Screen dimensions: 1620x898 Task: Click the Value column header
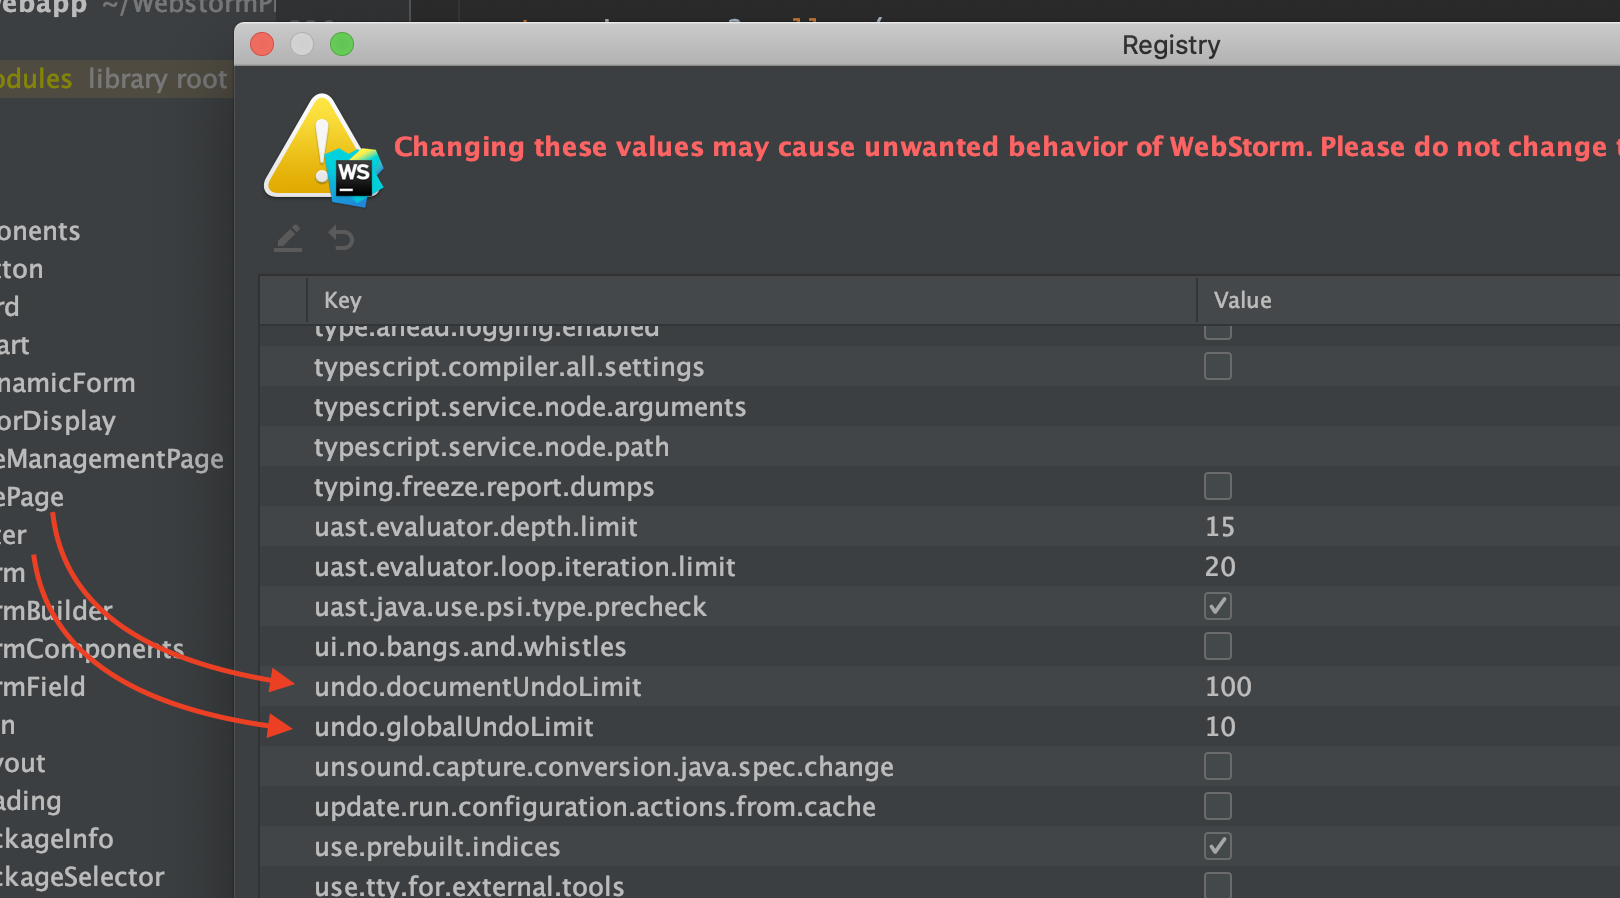1242,300
